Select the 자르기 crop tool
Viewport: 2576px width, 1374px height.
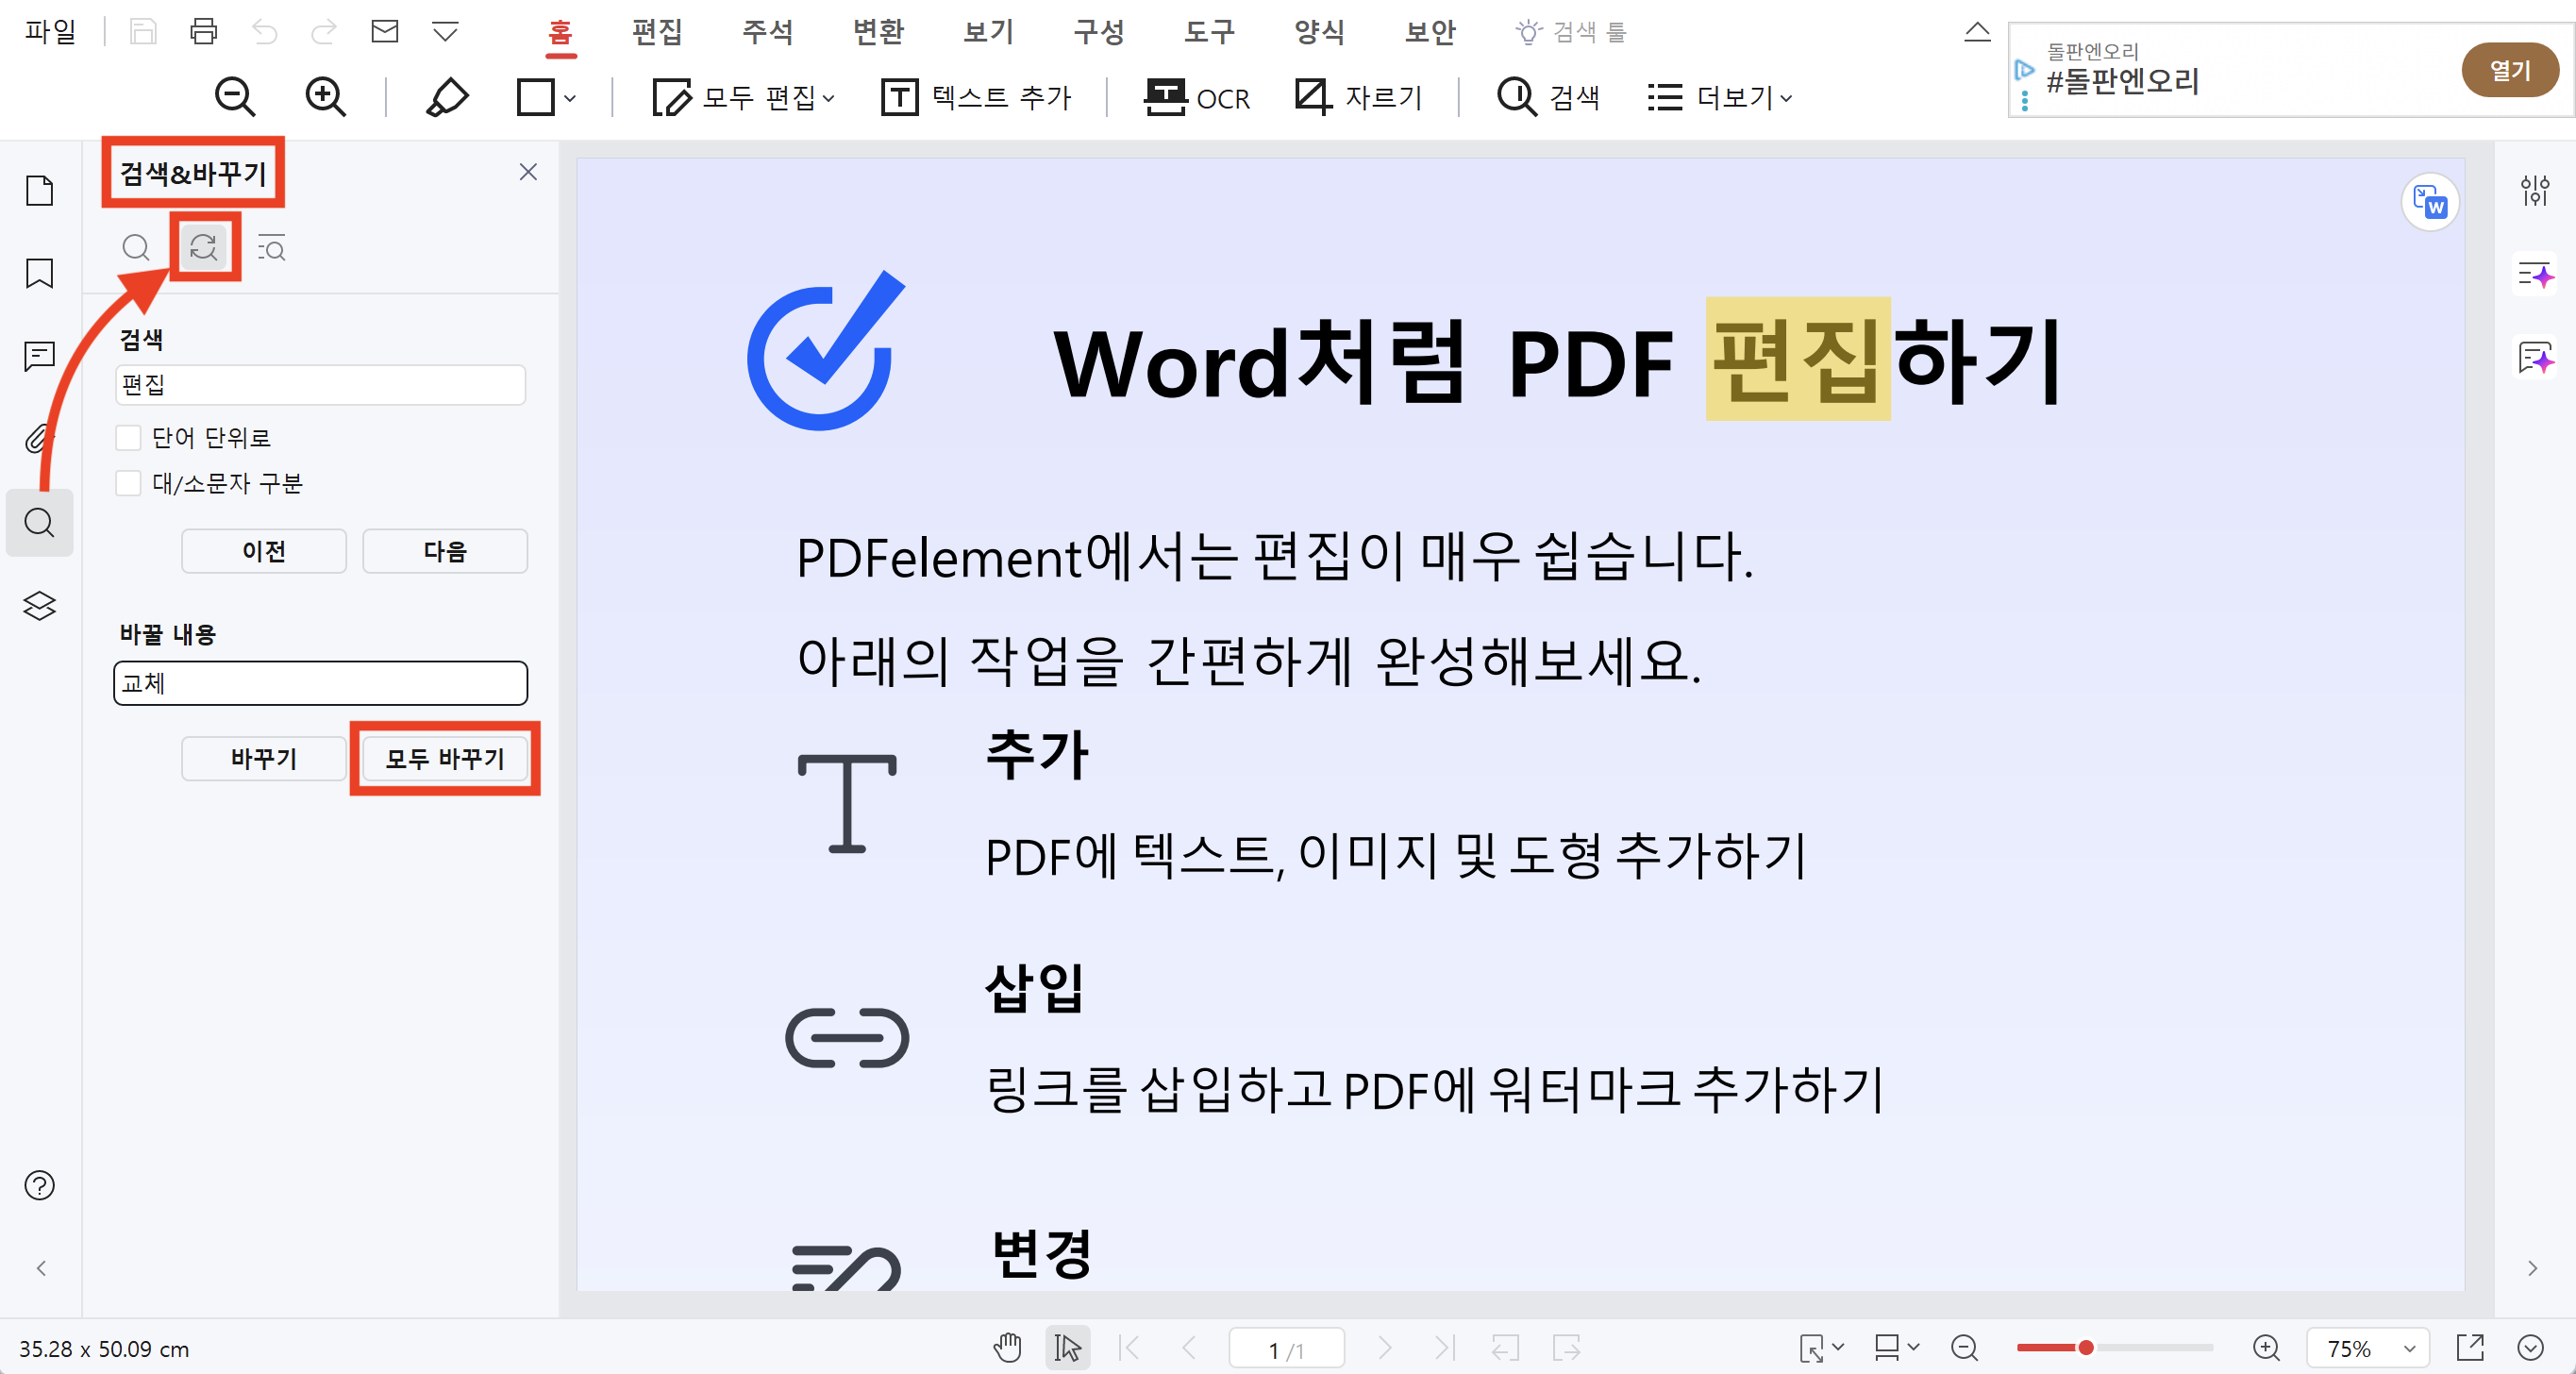(x=1360, y=97)
